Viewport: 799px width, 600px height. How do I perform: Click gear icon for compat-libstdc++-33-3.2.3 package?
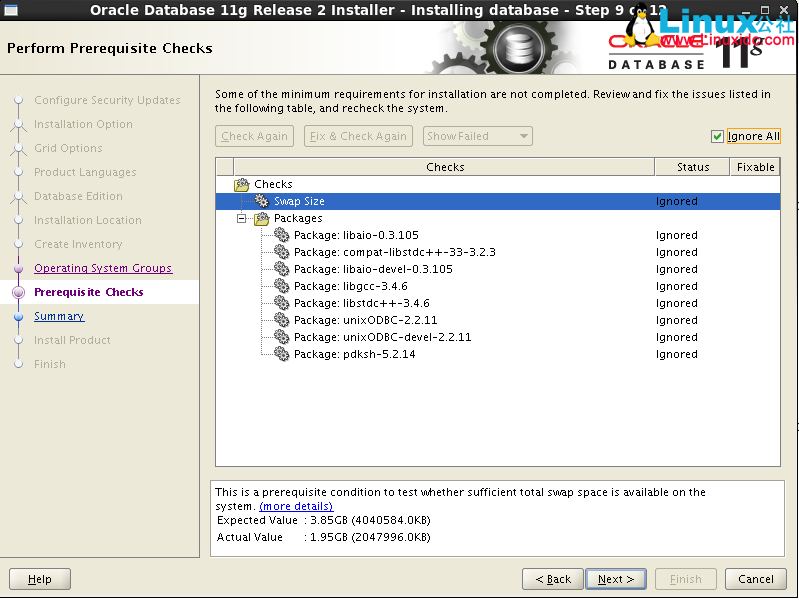pyautogui.click(x=281, y=252)
